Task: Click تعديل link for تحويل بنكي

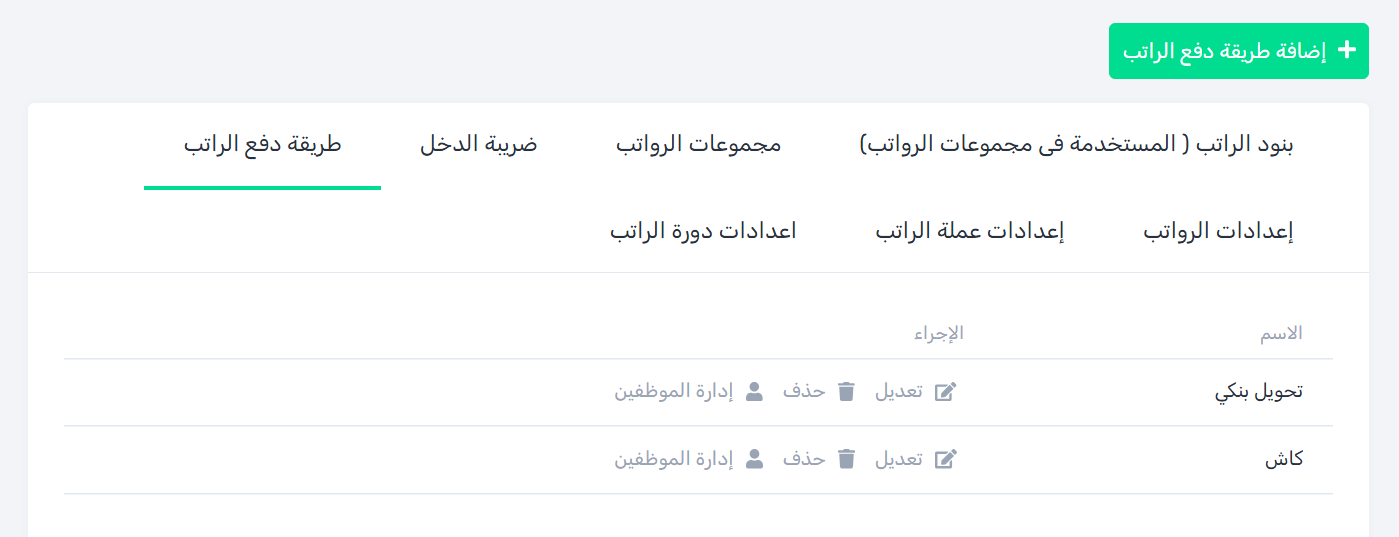Action: tap(899, 392)
